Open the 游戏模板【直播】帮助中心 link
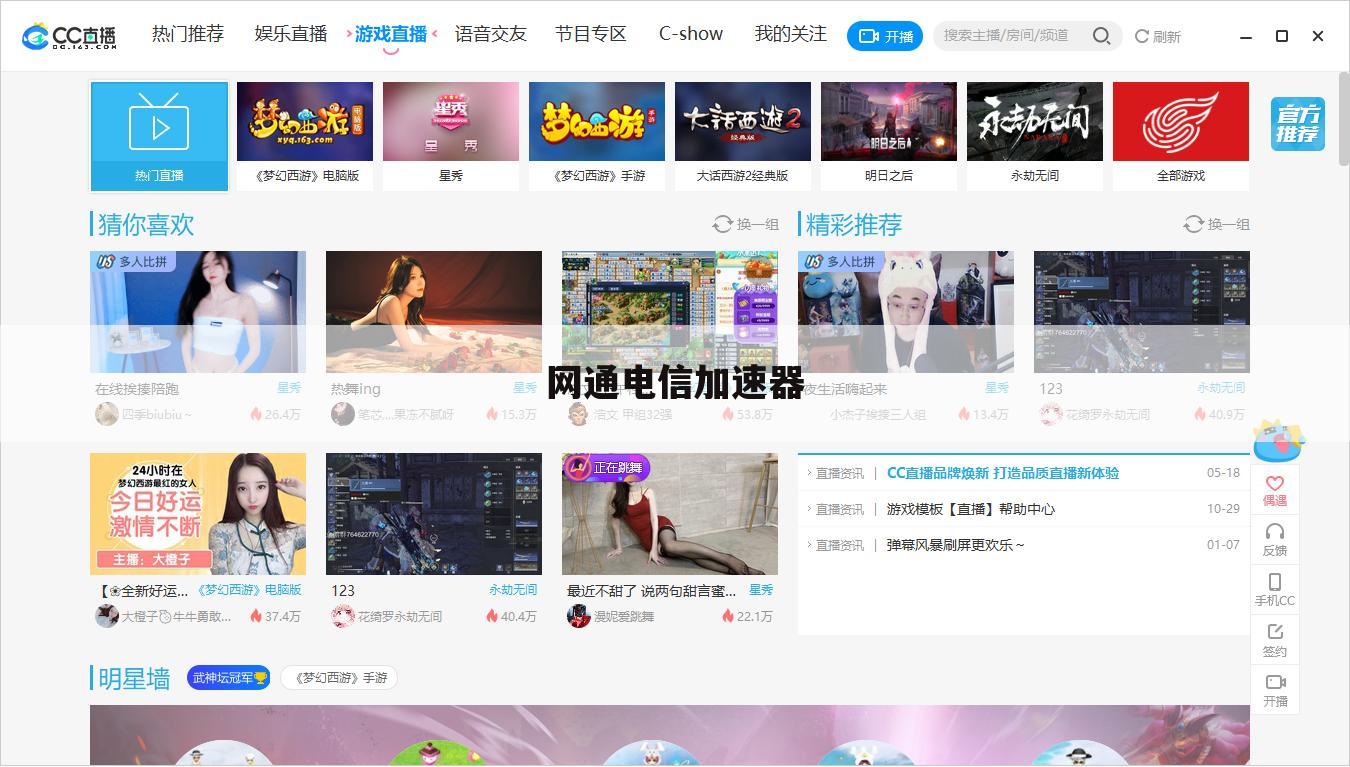 (971, 509)
